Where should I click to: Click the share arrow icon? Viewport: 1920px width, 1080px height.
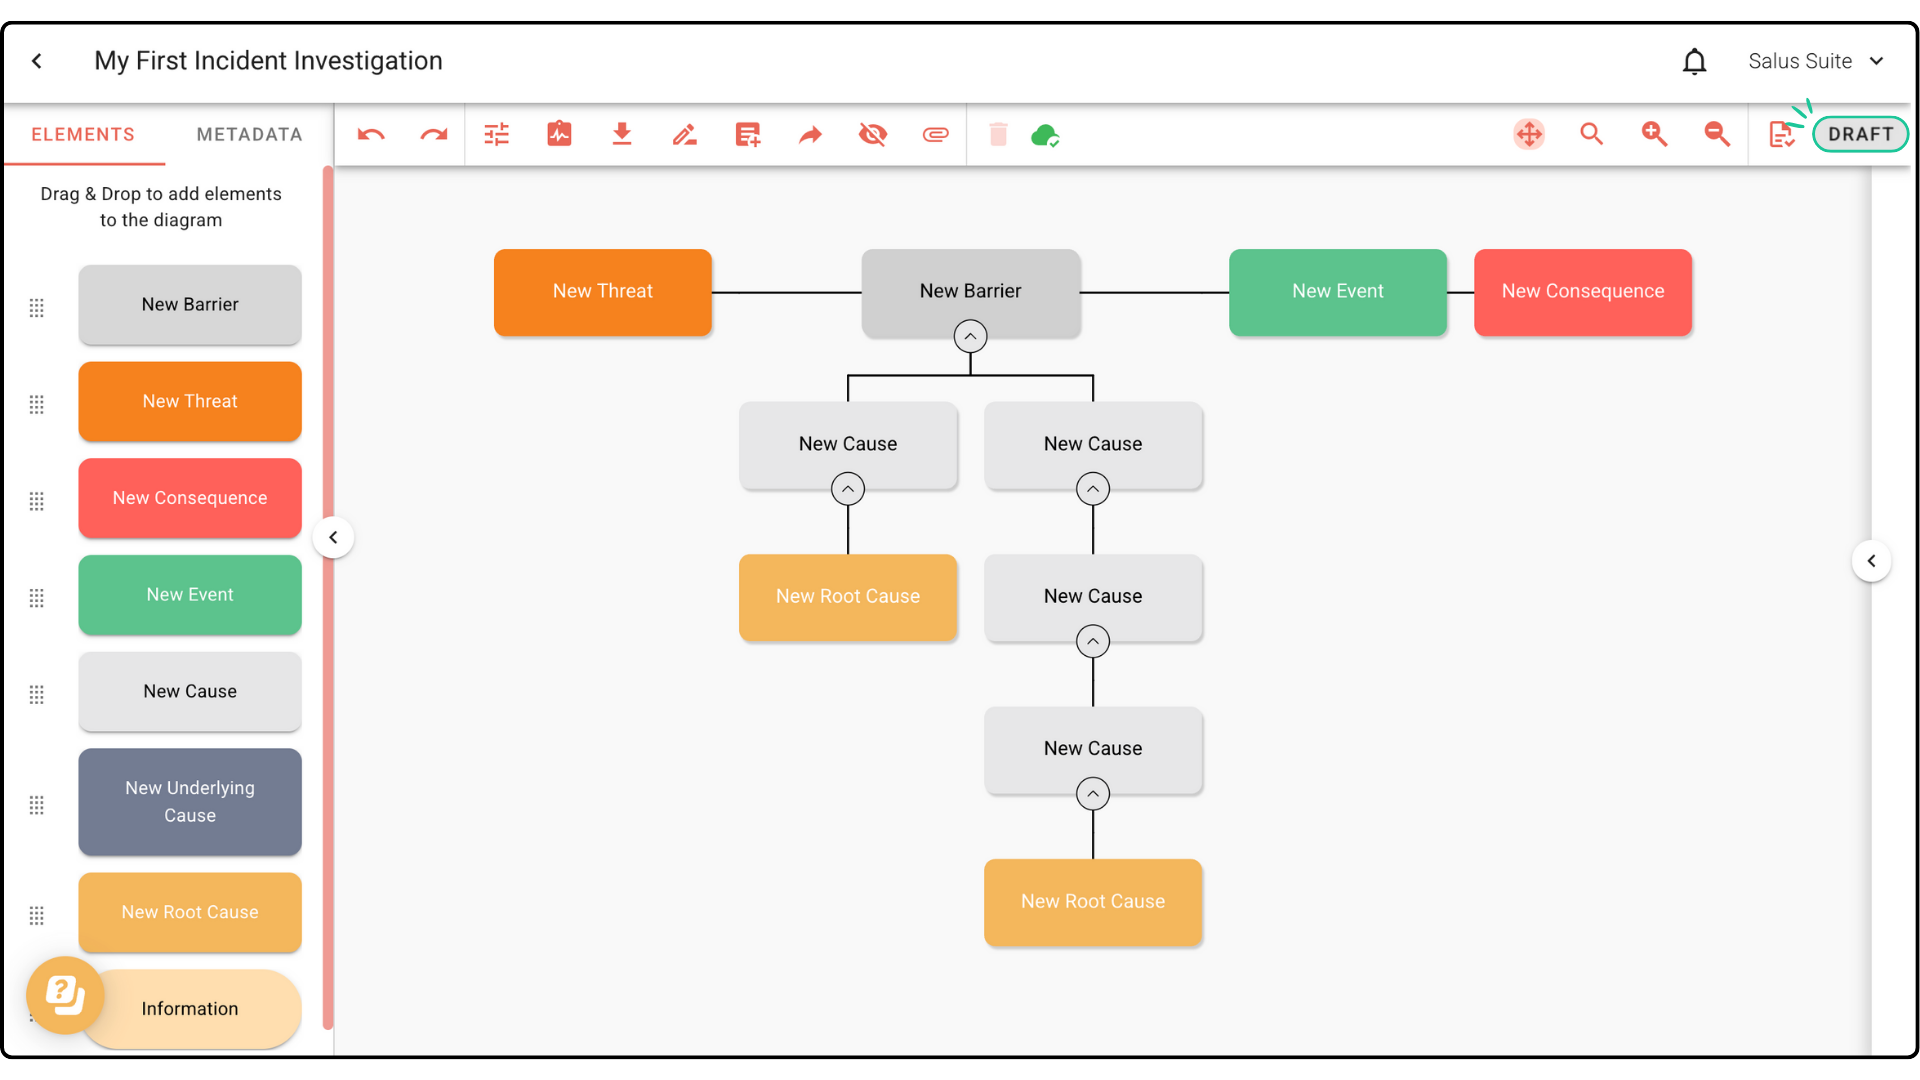pos(810,135)
